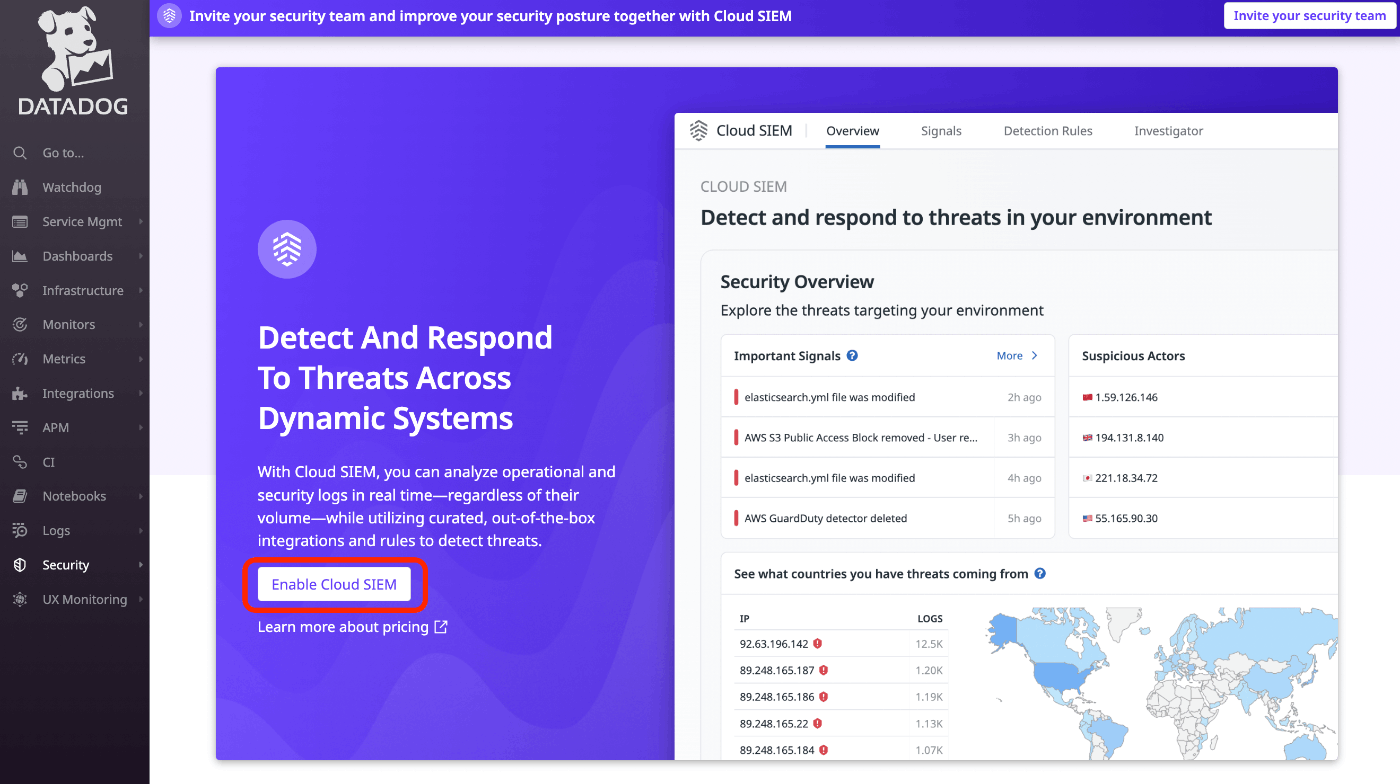1400x784 pixels.
Task: Click help icon beside countries threats heading
Action: [1040, 574]
